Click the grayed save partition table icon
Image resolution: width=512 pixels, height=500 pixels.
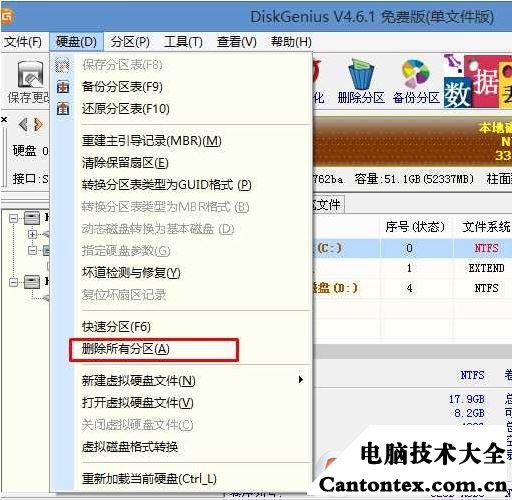point(63,65)
